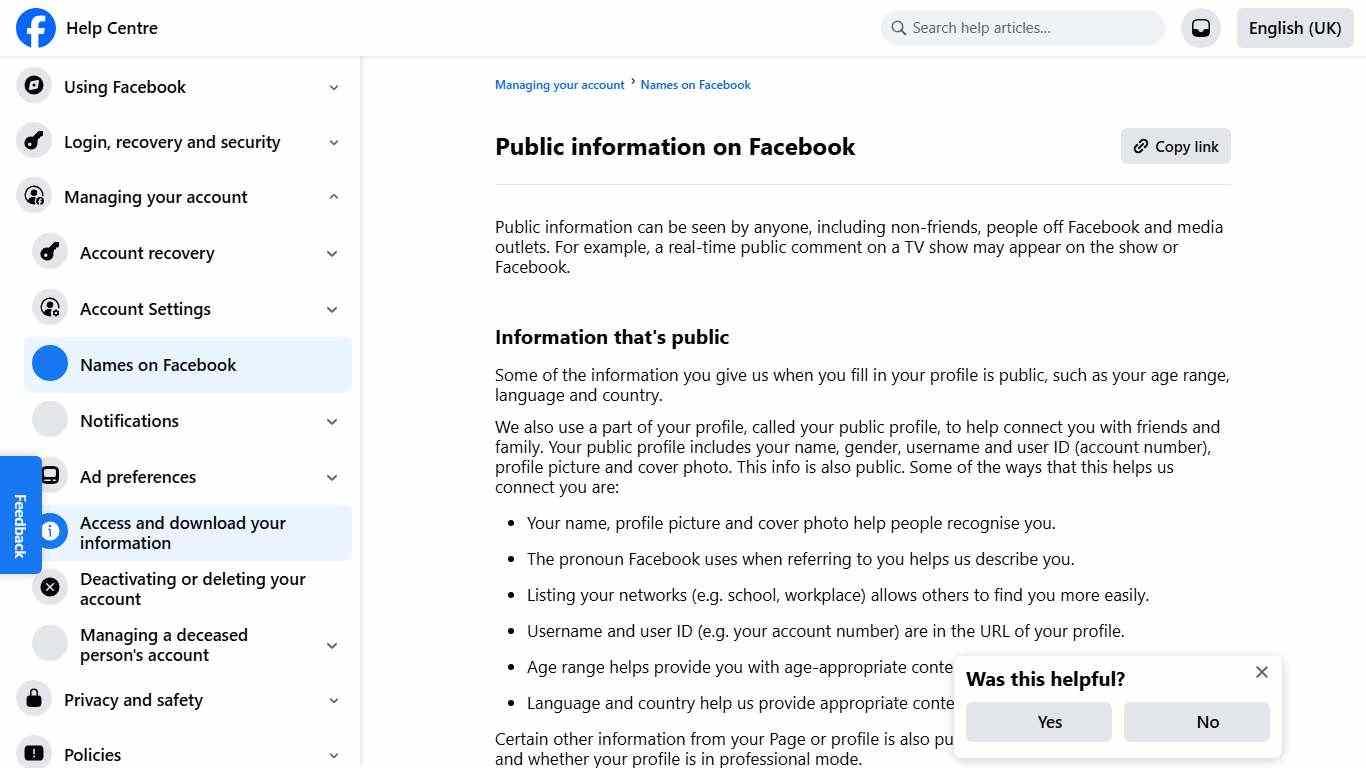Click the Facebook logo icon
1366x768 pixels.
(35, 28)
